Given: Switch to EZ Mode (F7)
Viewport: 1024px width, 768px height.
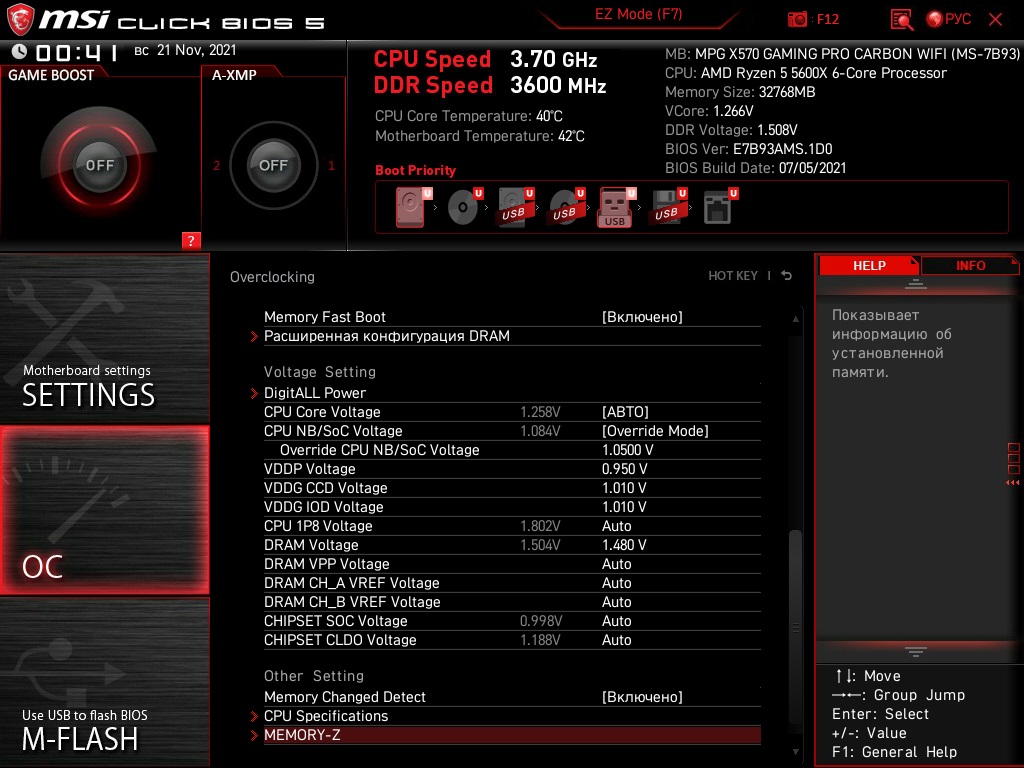Looking at the screenshot, I should tap(638, 14).
